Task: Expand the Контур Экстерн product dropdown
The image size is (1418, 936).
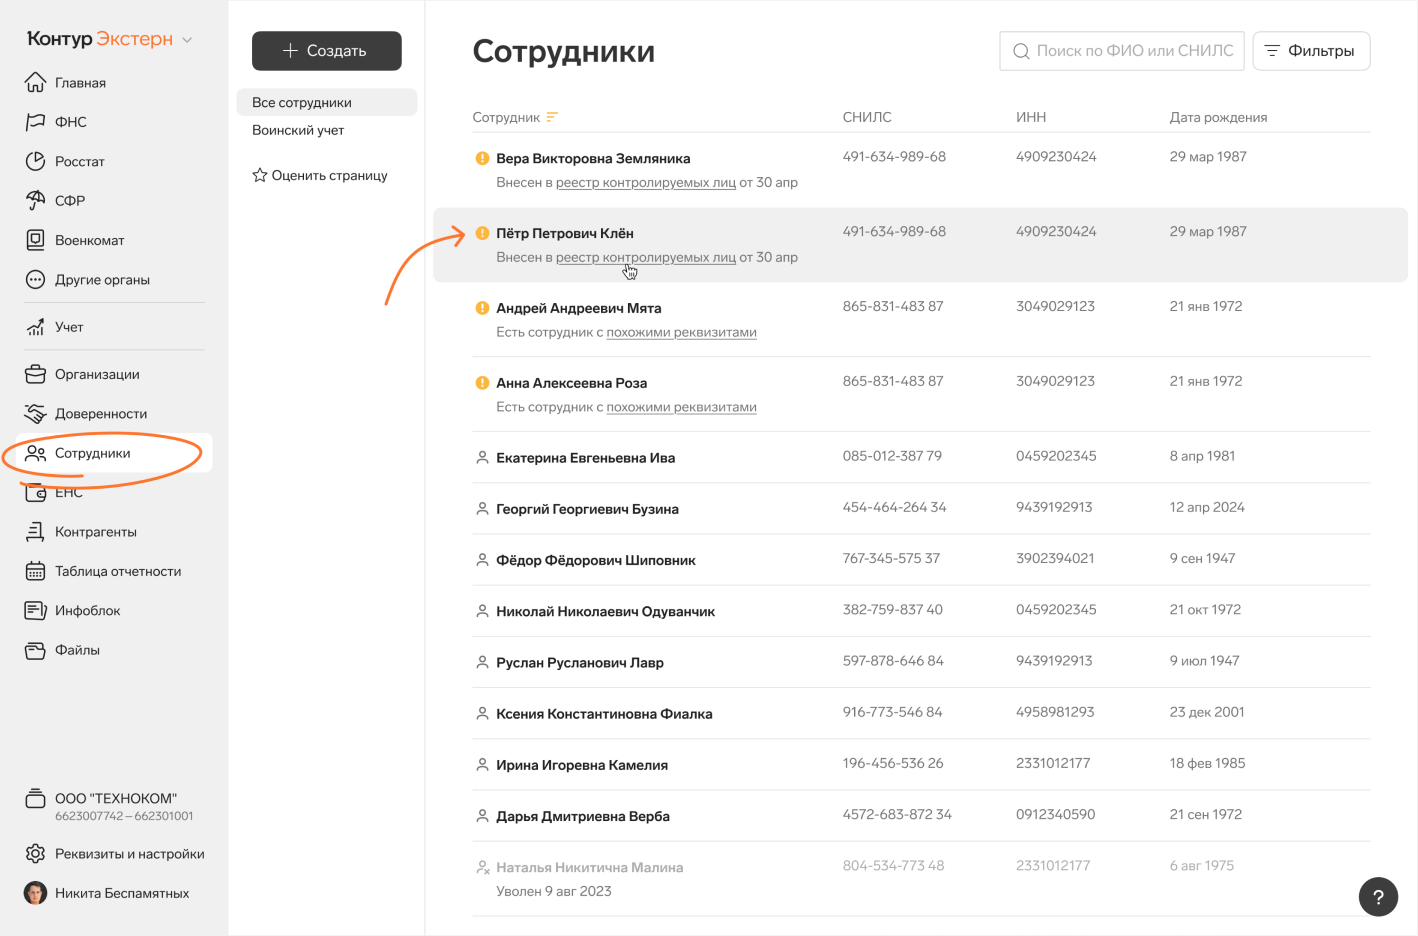Action: [187, 40]
